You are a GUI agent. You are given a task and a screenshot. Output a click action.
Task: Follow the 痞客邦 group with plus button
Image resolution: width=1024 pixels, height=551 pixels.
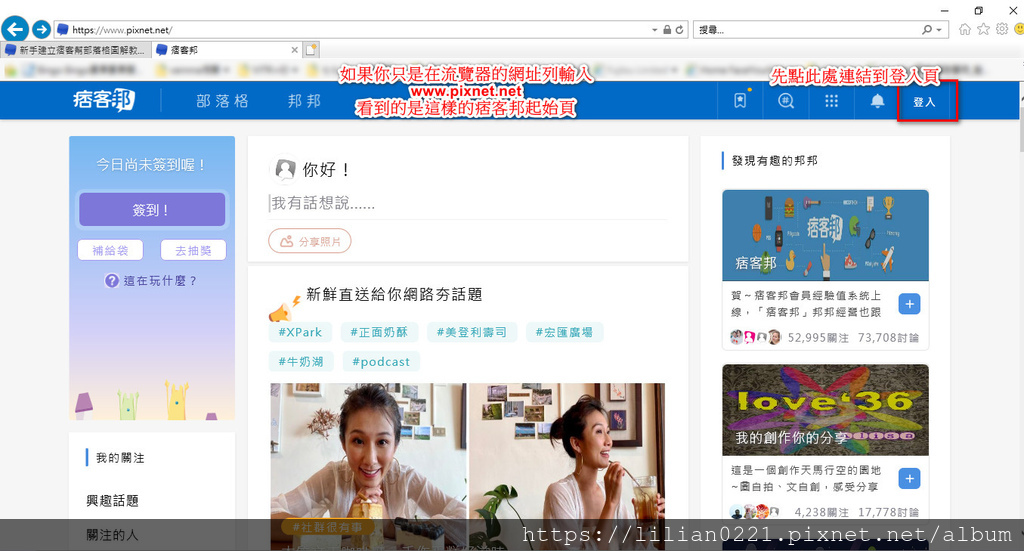(x=909, y=304)
